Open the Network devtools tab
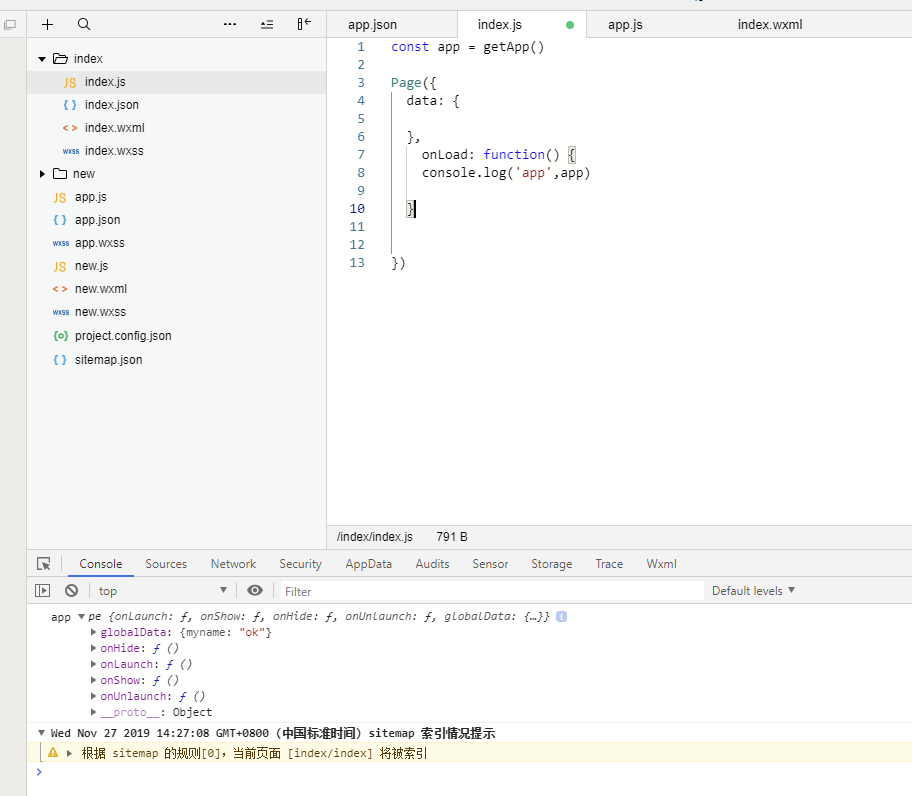This screenshot has width=912, height=796. 233,564
